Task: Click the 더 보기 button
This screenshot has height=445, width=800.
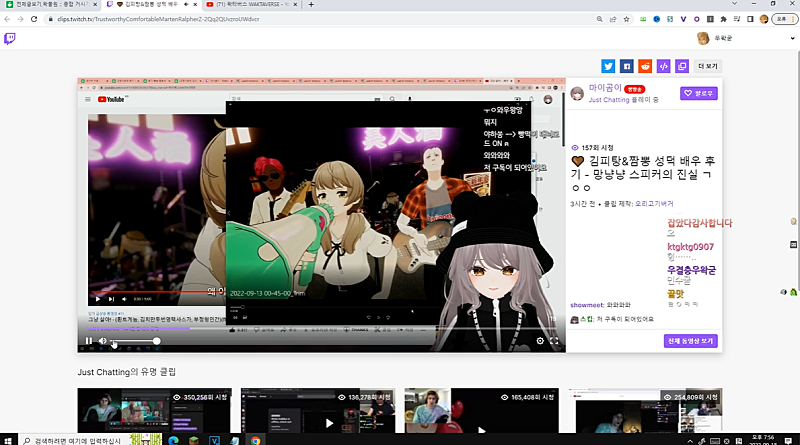Action: point(708,66)
